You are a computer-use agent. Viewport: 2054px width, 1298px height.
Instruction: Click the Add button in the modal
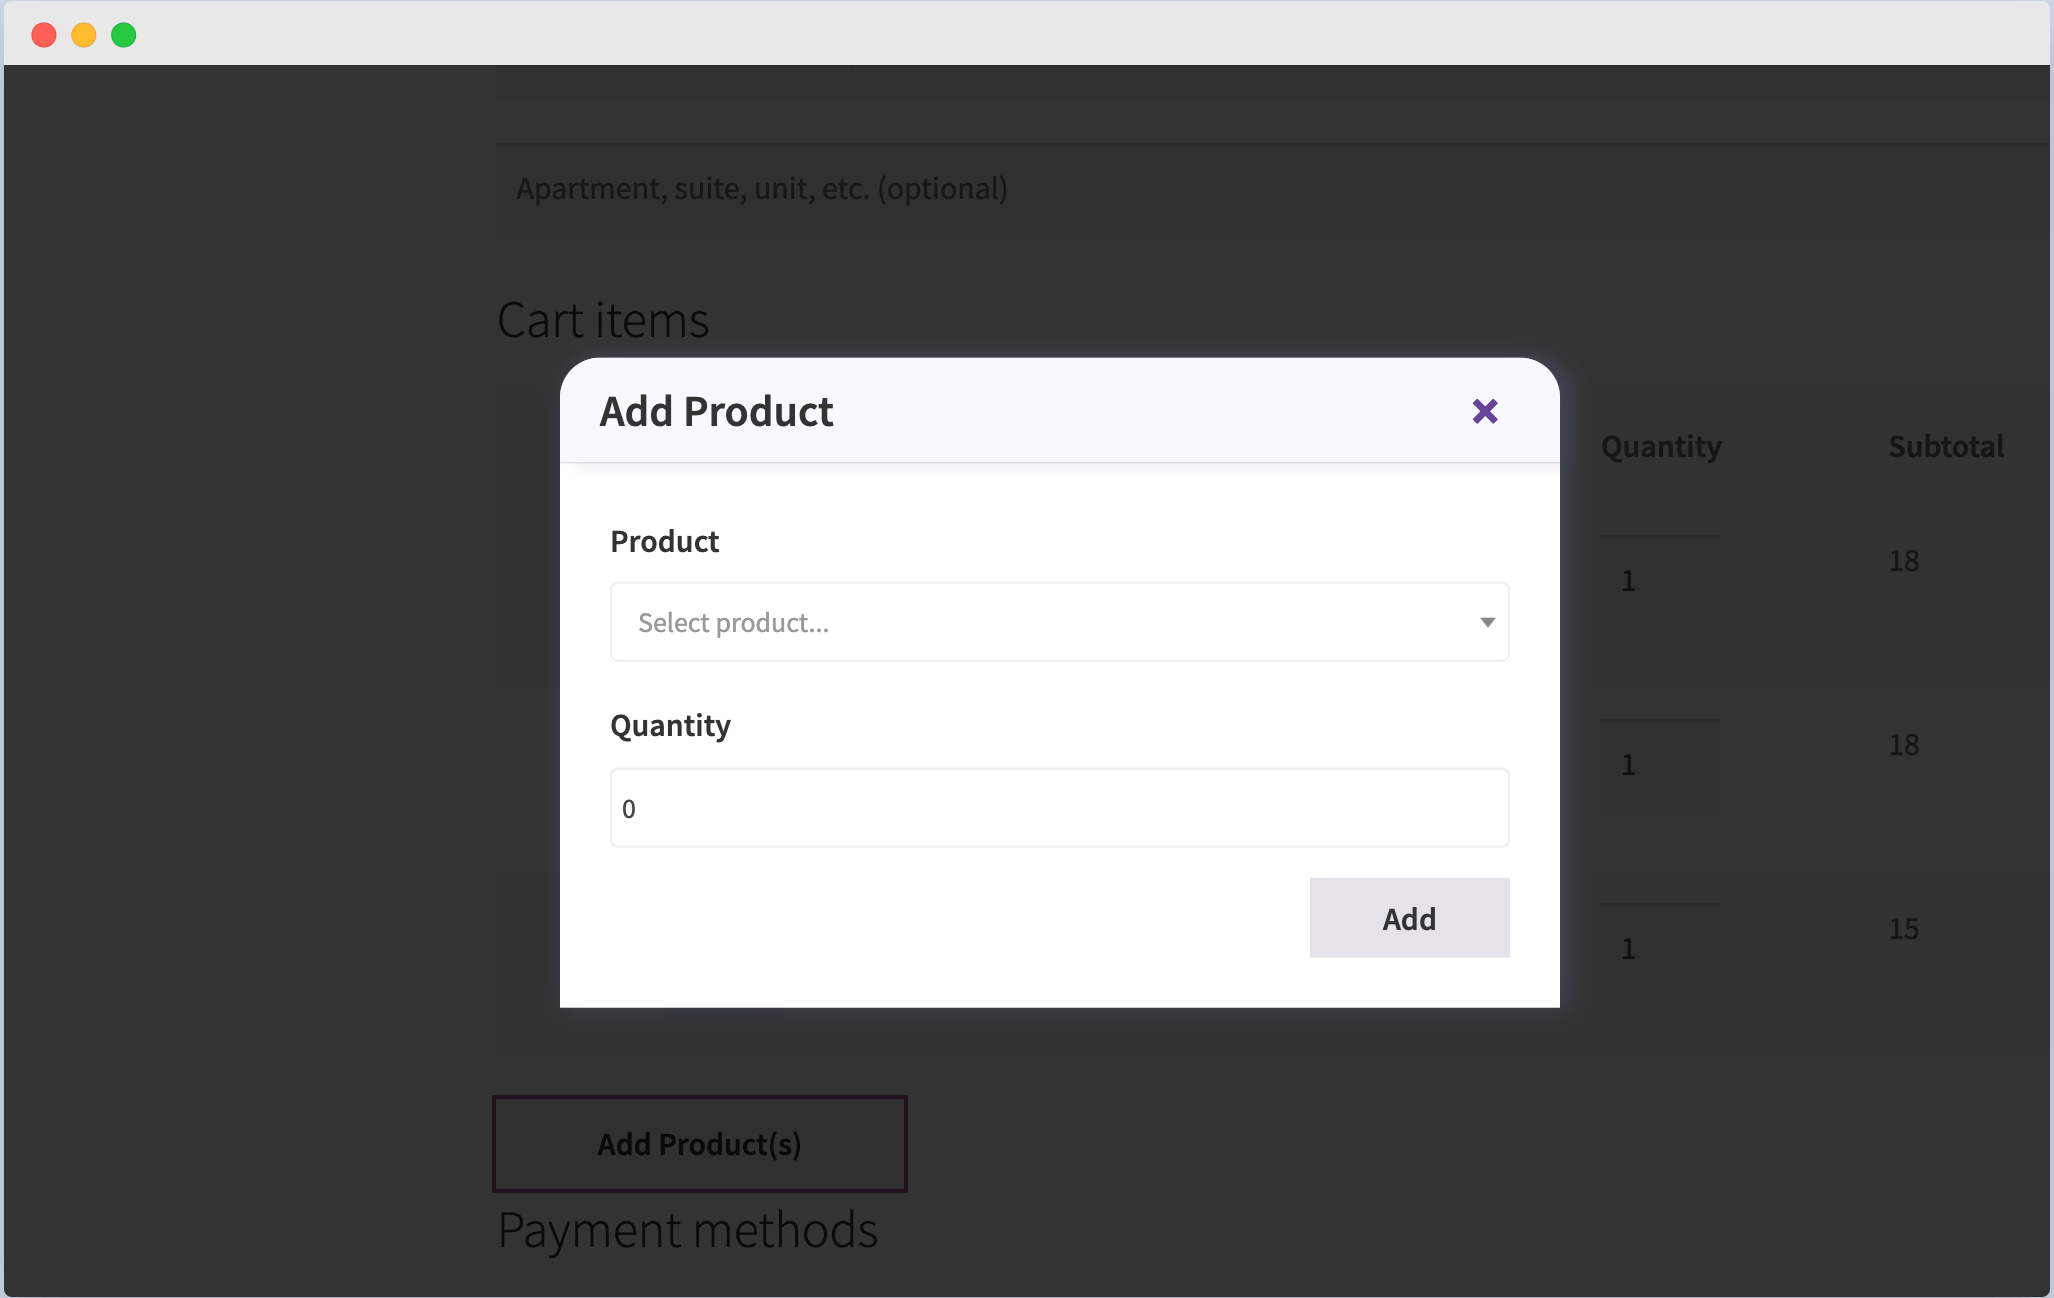[1409, 917]
